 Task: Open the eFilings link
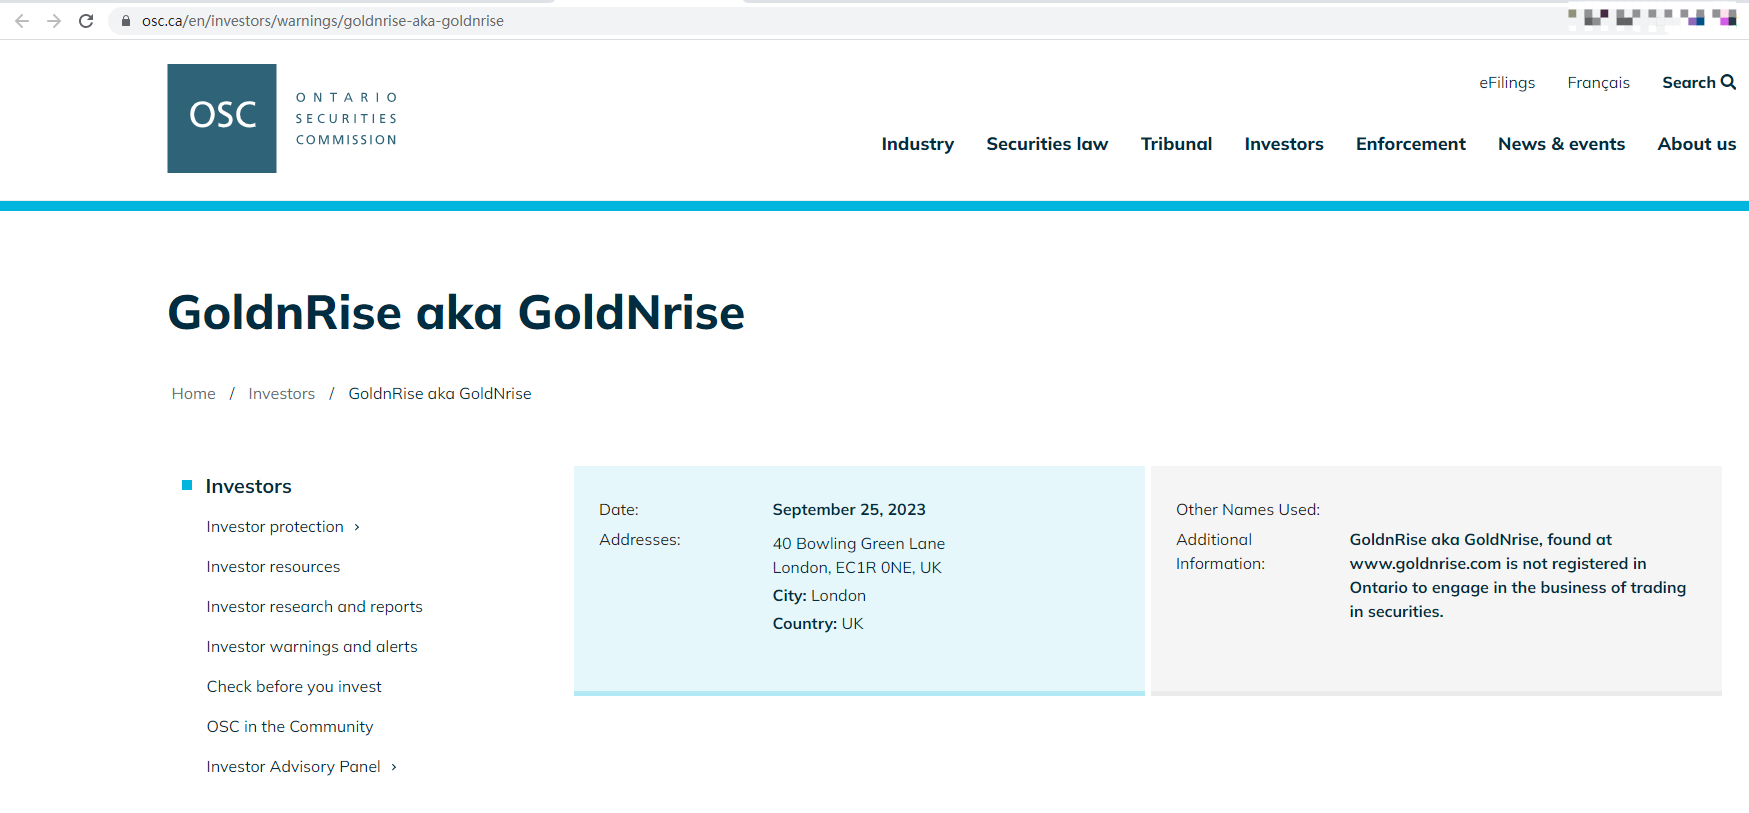click(x=1507, y=83)
